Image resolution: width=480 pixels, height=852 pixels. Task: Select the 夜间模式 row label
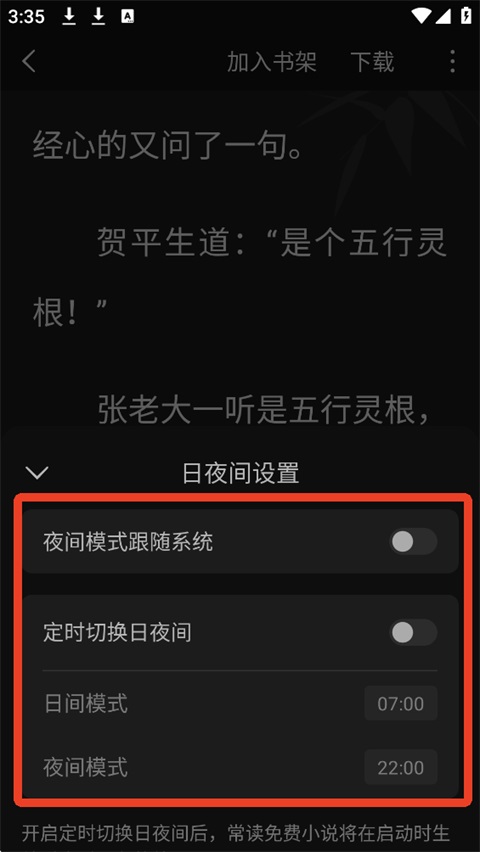pos(86,767)
